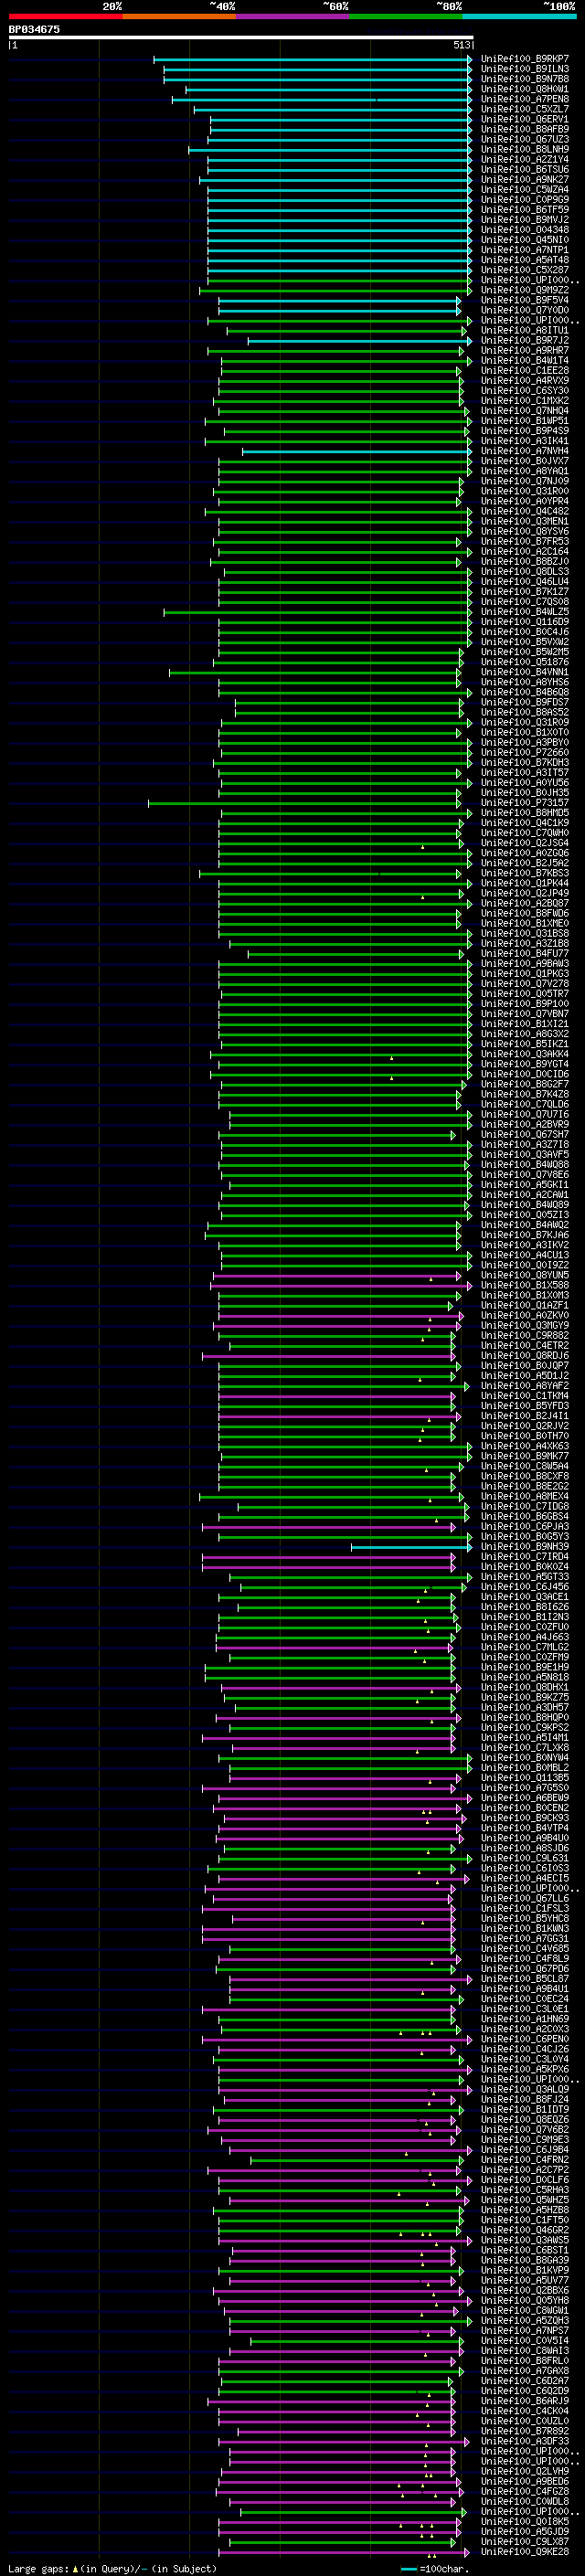Select the label UniRef100_Q67UZ3
The height and width of the screenshot is (2576, 585).
[525, 139]
